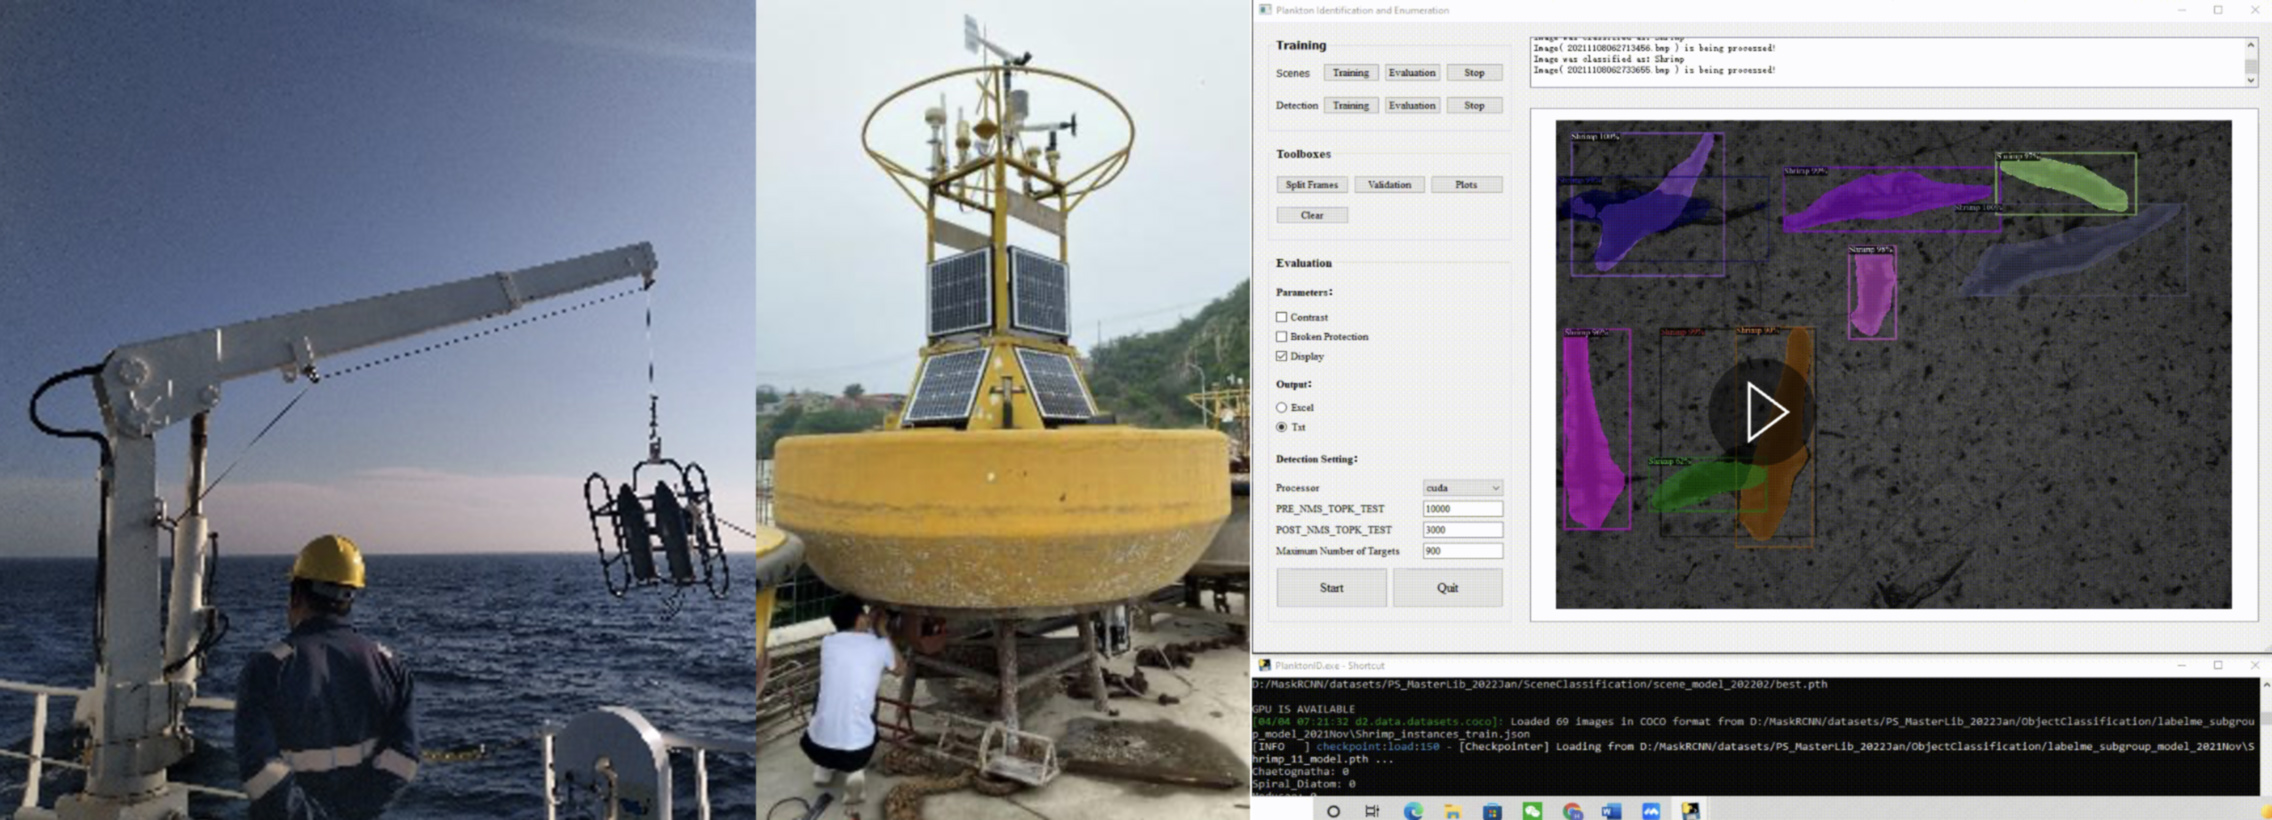Open Microsoft Store taskbar icon
This screenshot has width=2272, height=820.
(1492, 811)
